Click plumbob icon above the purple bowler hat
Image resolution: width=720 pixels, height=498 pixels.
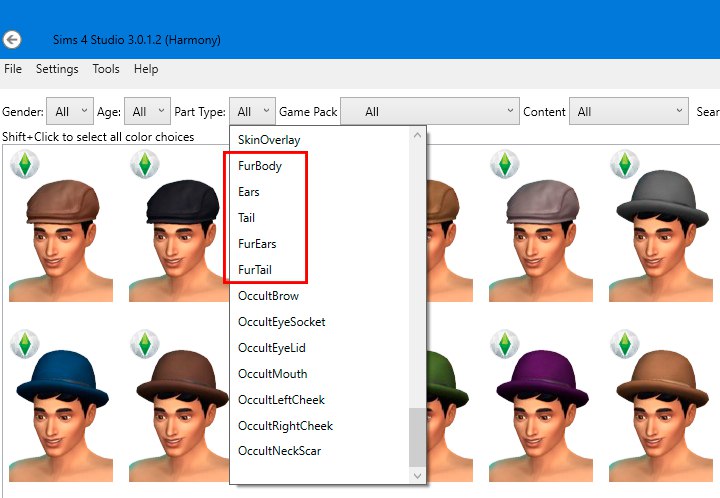(x=505, y=344)
